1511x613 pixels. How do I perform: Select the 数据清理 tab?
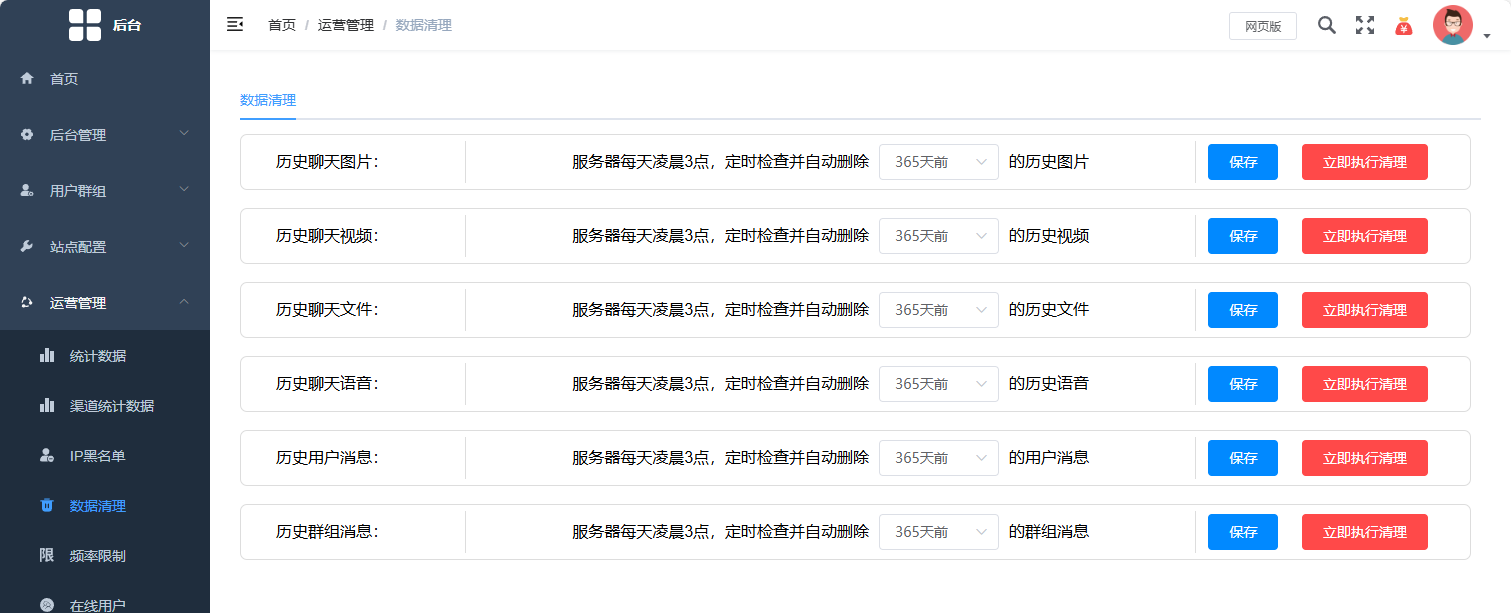pyautogui.click(x=268, y=100)
